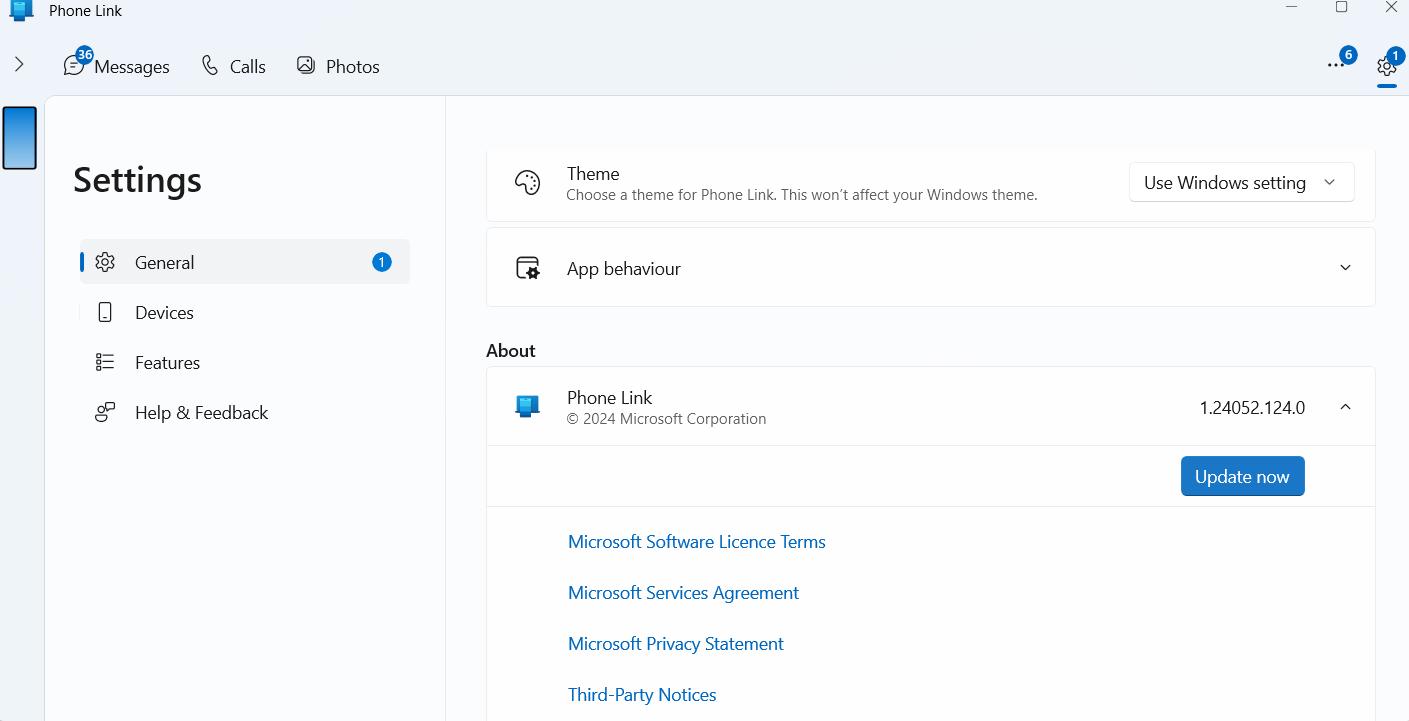Image resolution: width=1409 pixels, height=721 pixels.
Task: Open Microsoft Software Licence Terms link
Action: [696, 542]
